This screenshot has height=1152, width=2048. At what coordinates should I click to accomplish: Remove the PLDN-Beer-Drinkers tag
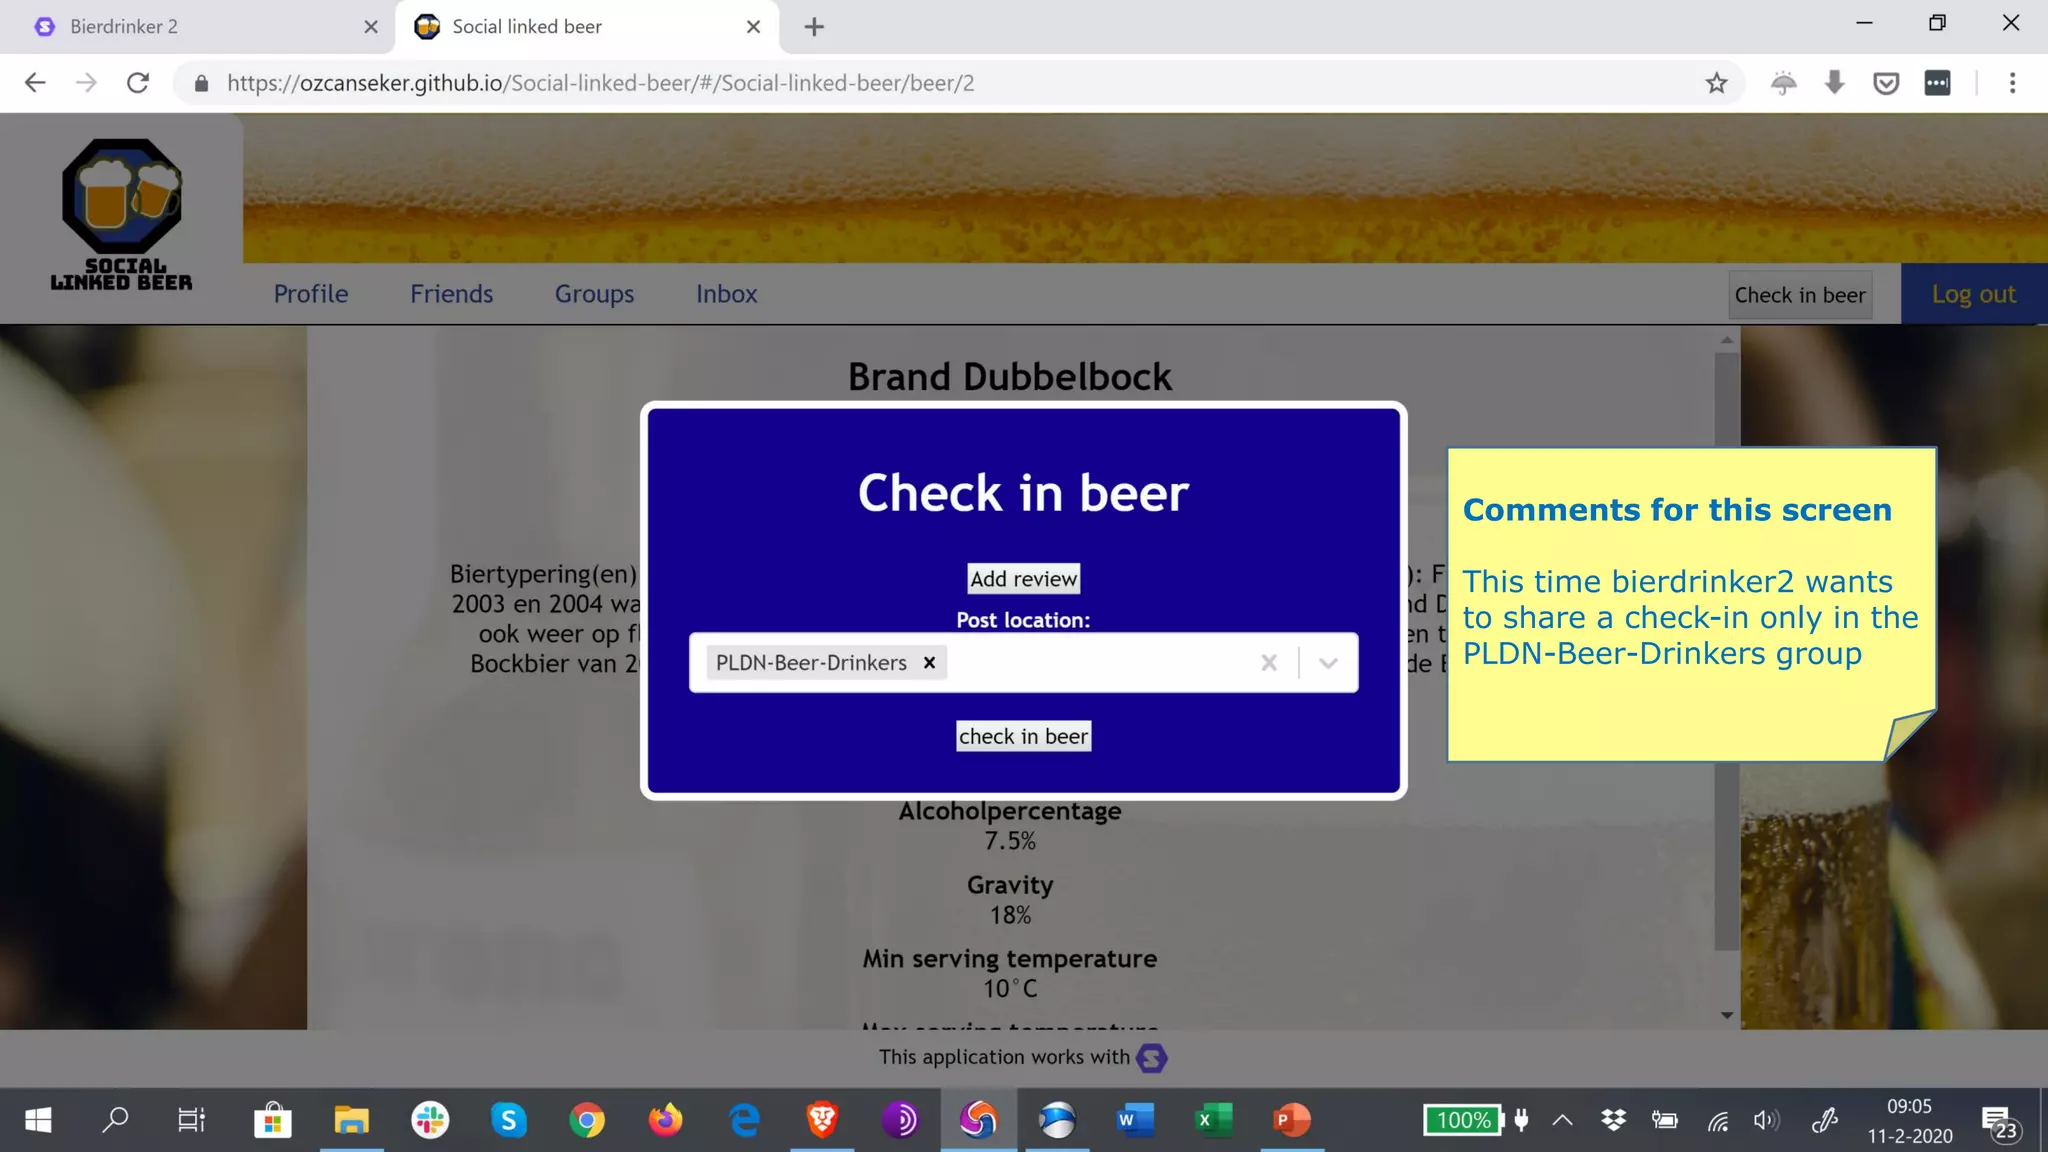pyautogui.click(x=929, y=662)
